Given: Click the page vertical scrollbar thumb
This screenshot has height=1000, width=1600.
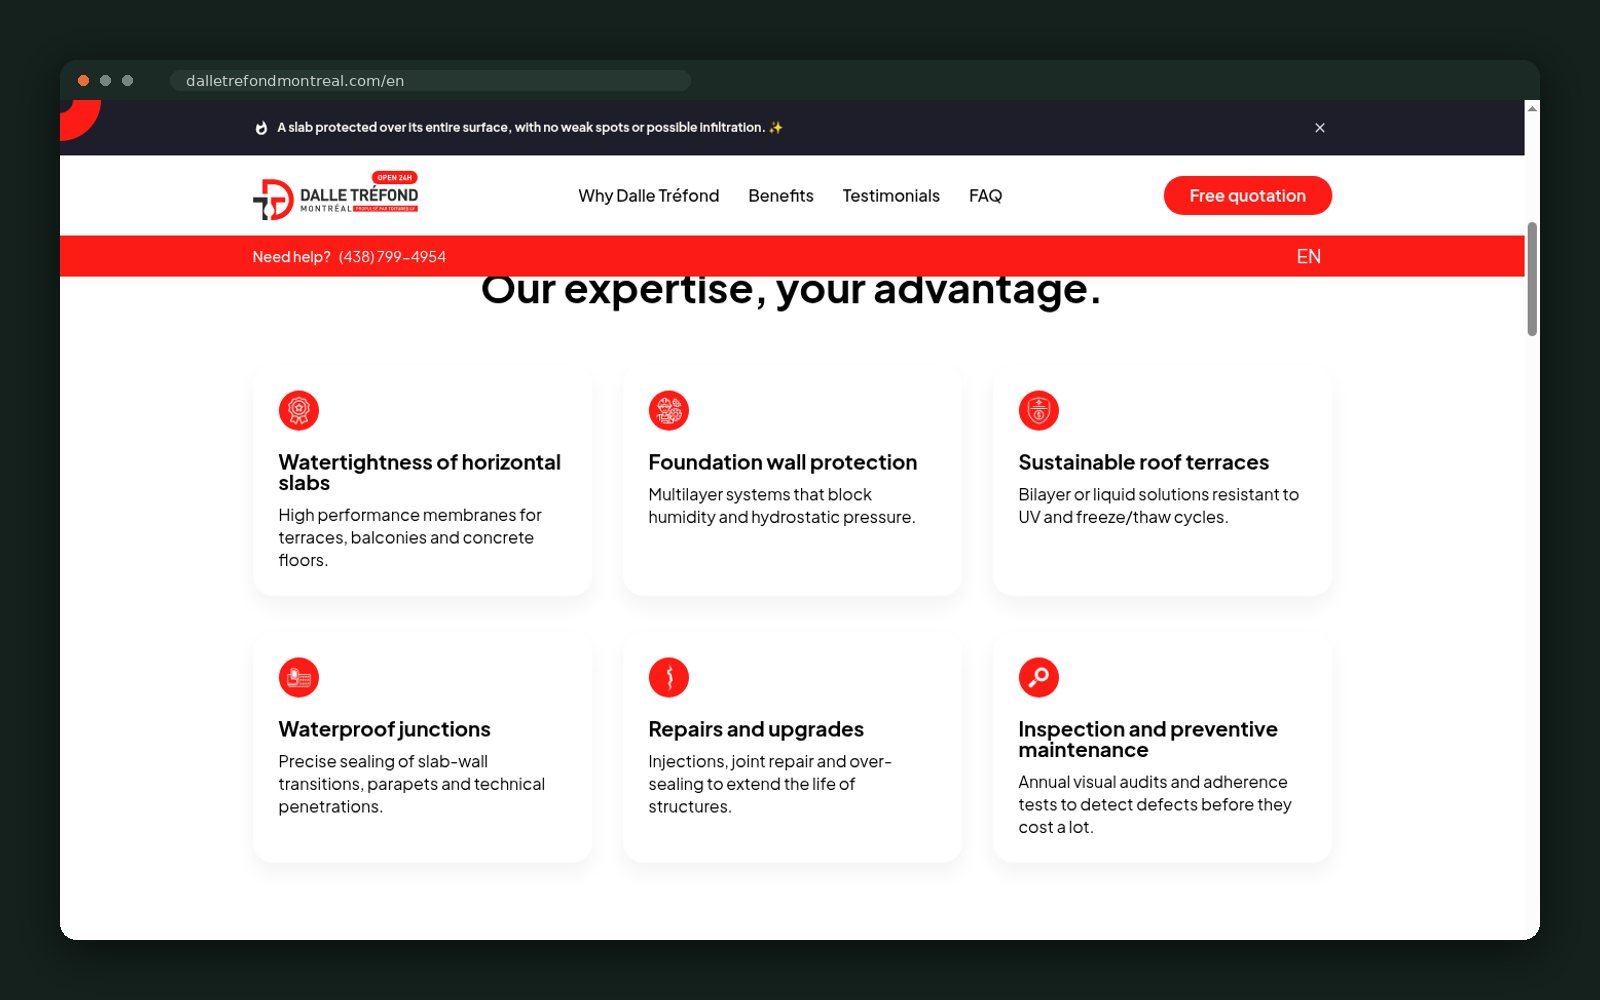Looking at the screenshot, I should [x=1532, y=279].
